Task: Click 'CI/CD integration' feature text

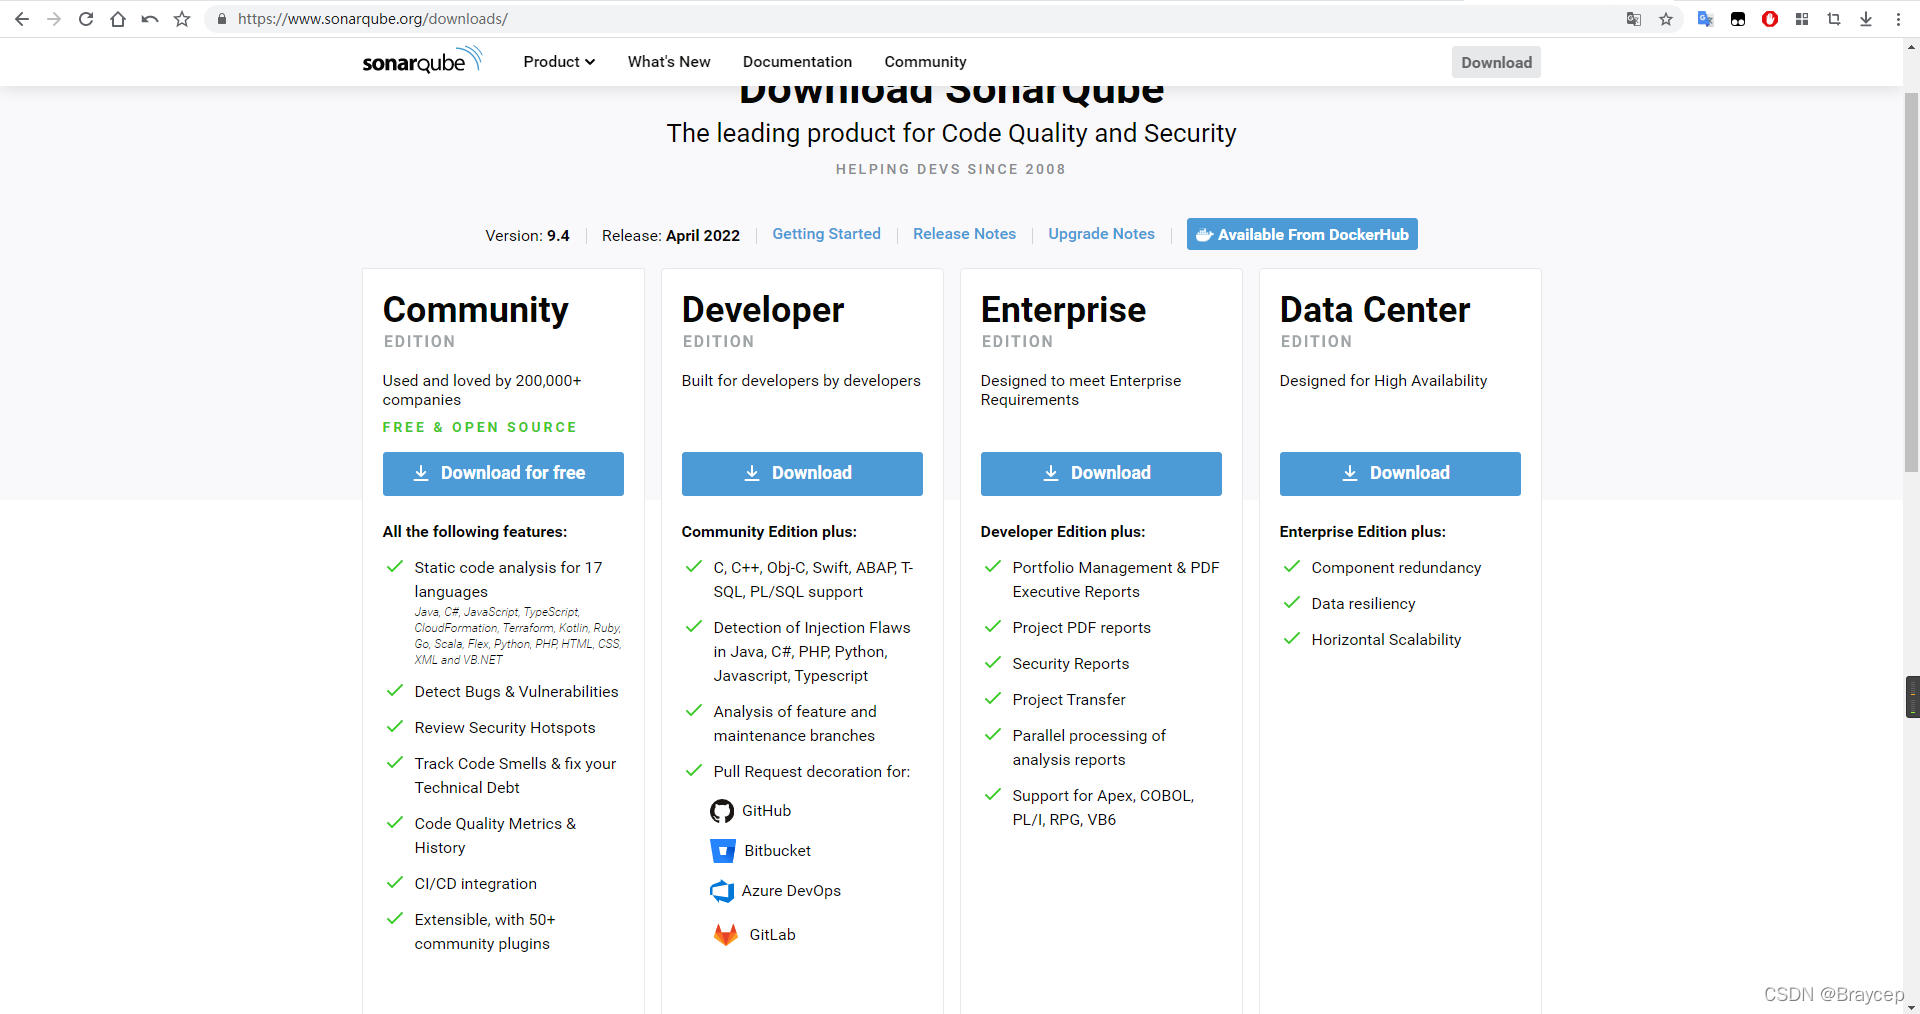Action: pyautogui.click(x=476, y=884)
